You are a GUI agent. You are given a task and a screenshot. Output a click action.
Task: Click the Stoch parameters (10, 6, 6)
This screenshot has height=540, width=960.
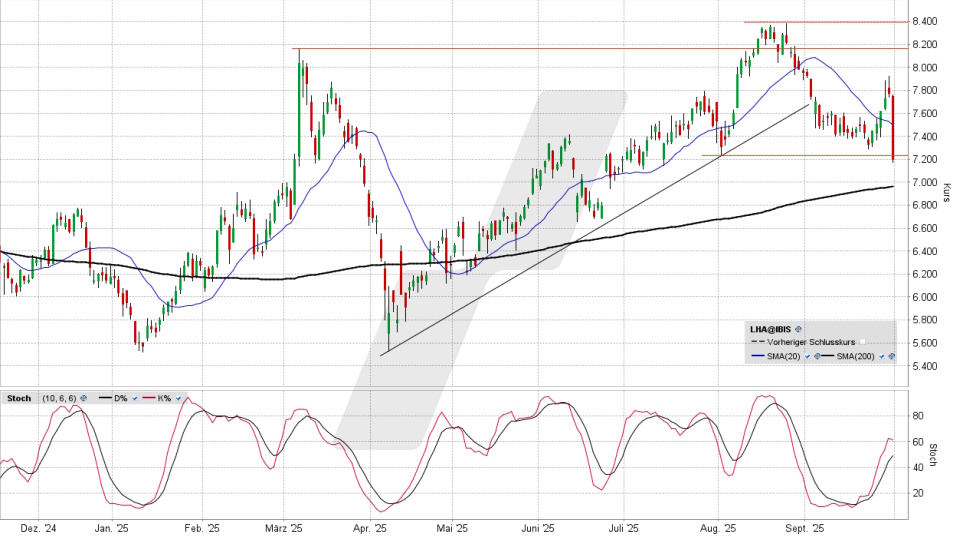click(x=59, y=398)
